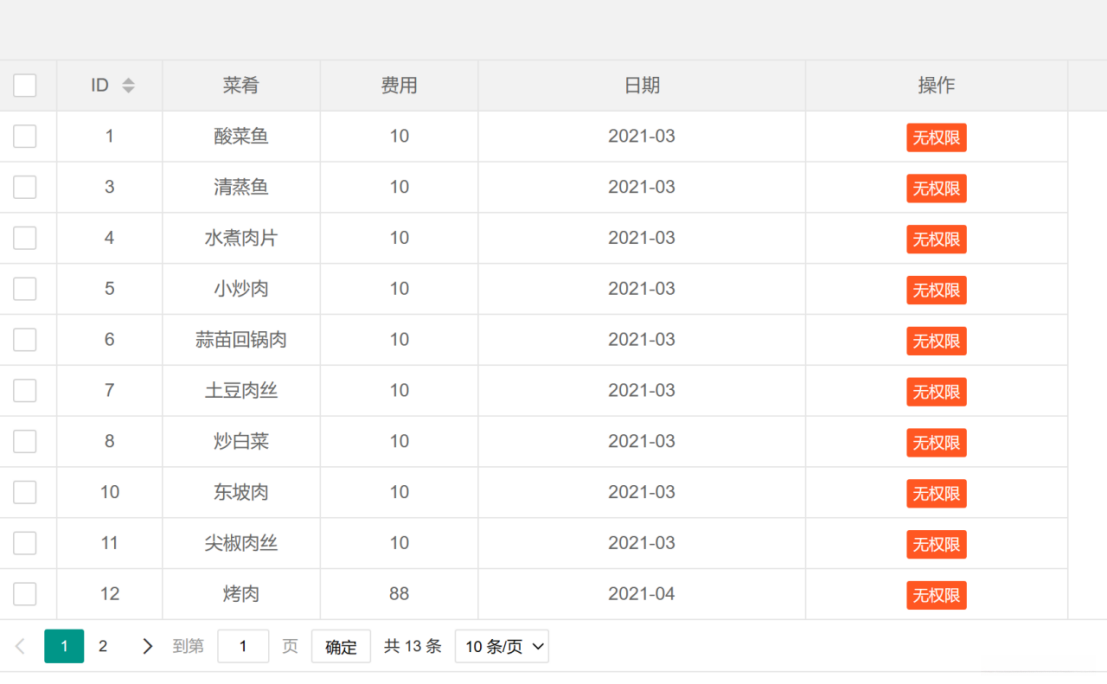Select the 炒白菜 dish cell
This screenshot has height=684, width=1107.
pyautogui.click(x=241, y=441)
